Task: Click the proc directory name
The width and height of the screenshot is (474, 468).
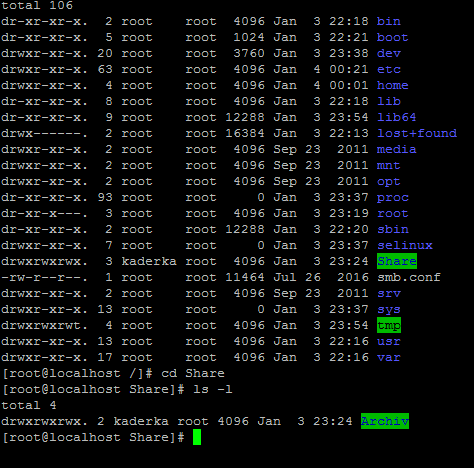Action: 393,198
